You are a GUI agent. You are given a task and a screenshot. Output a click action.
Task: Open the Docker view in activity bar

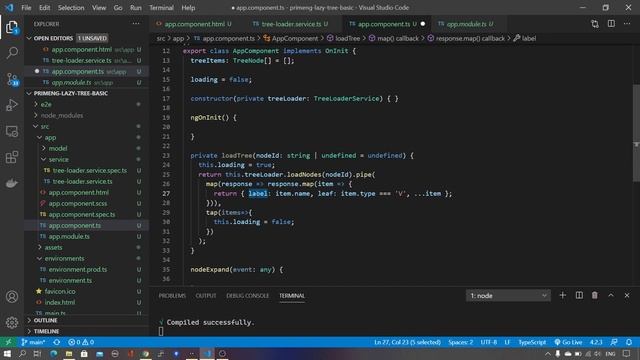(x=12, y=183)
